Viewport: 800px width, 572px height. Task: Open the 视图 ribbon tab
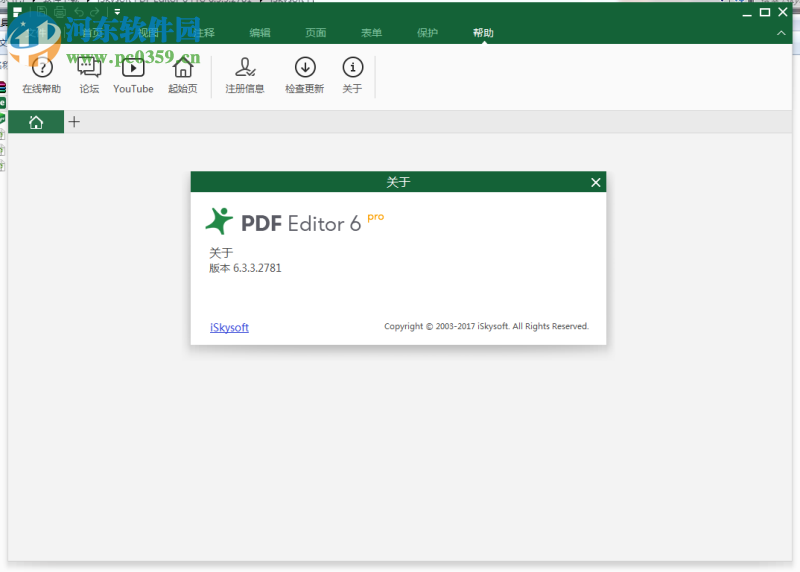[x=148, y=33]
